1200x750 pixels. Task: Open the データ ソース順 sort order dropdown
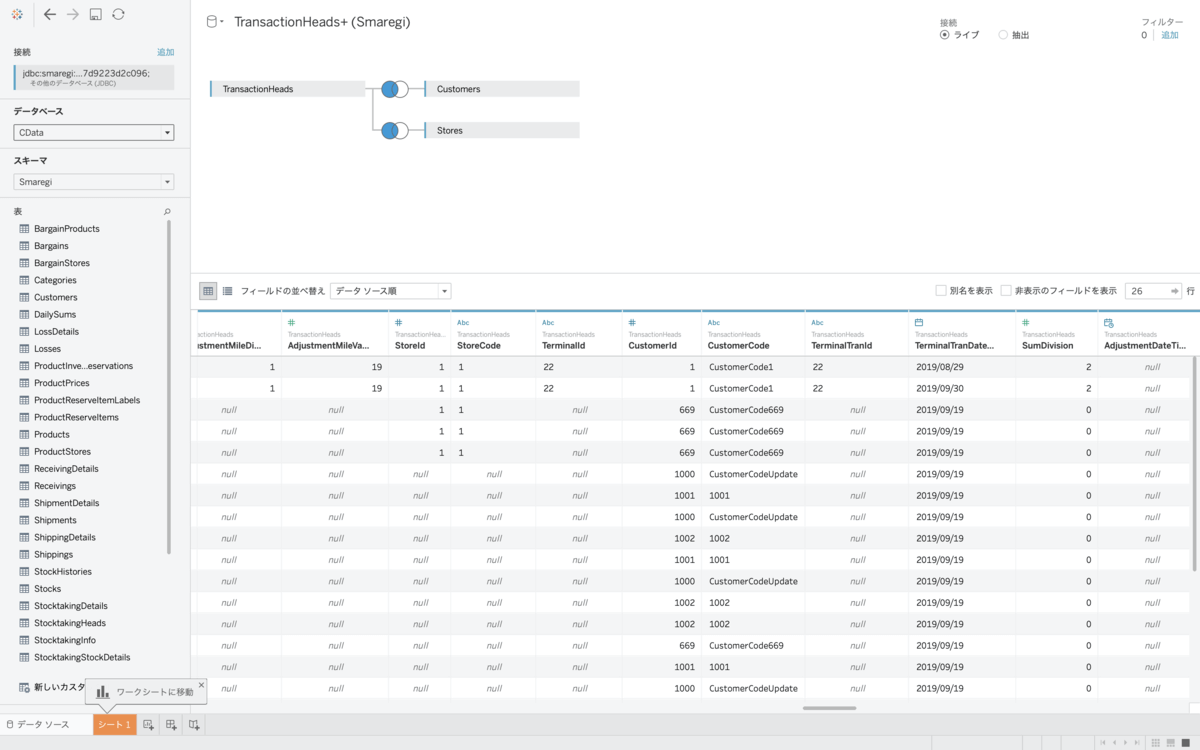click(x=390, y=291)
